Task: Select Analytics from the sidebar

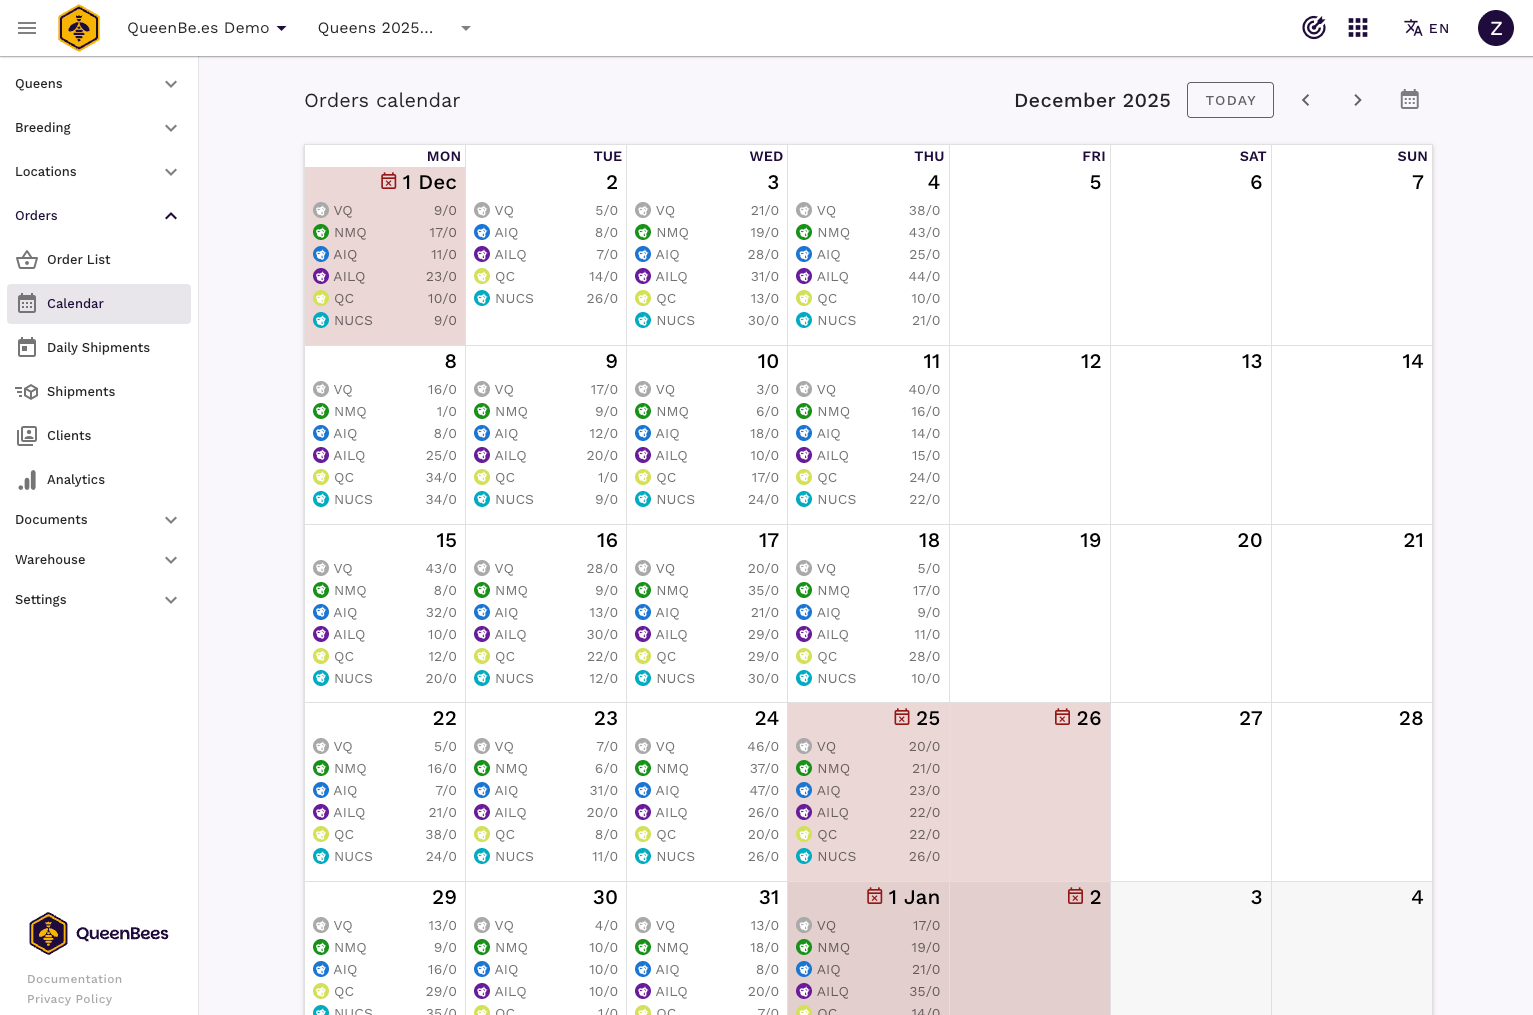Action: (76, 480)
